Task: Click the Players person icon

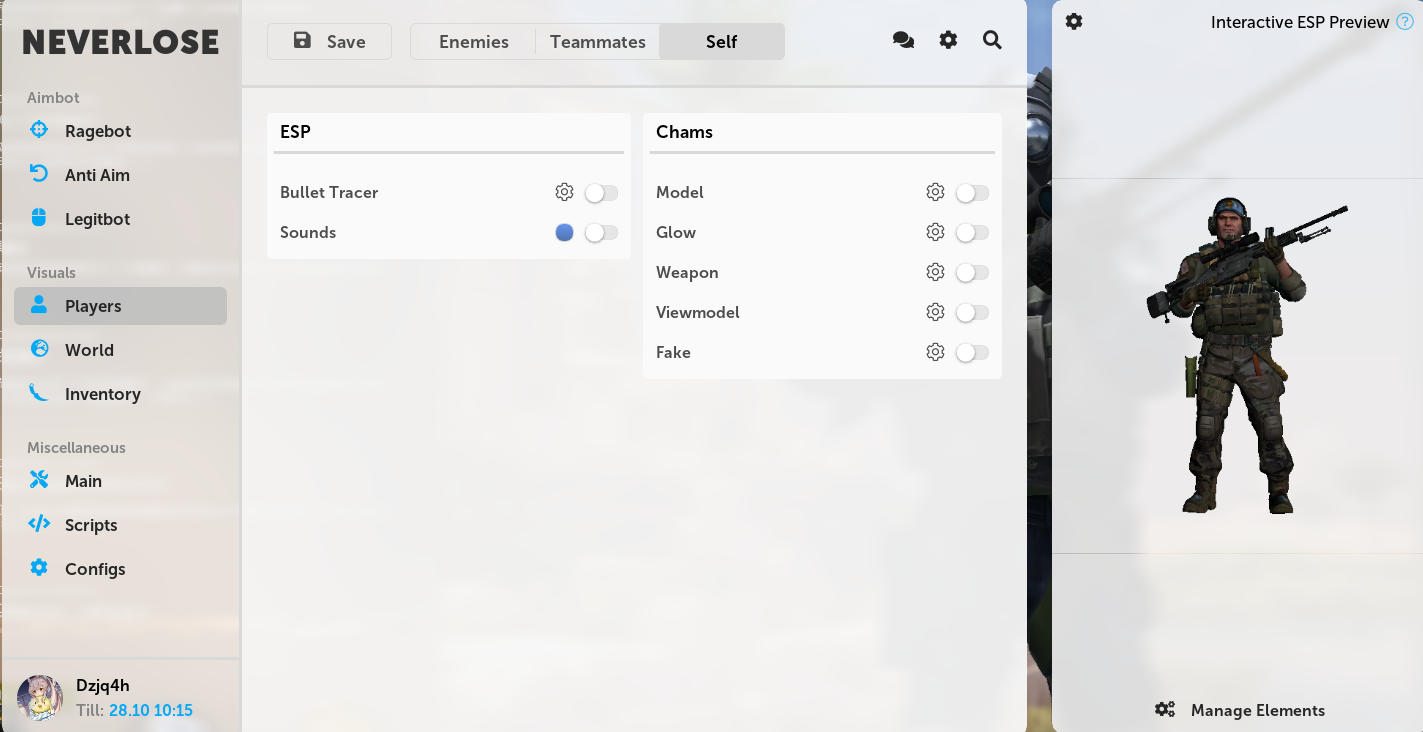Action: tap(39, 305)
